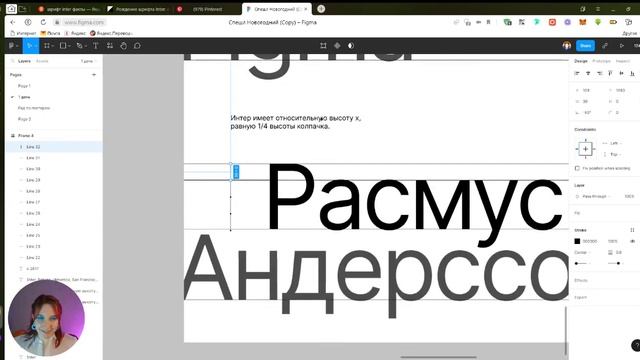This screenshot has width=640, height=360.
Task: Click the browser reload icon
Action: point(43,22)
